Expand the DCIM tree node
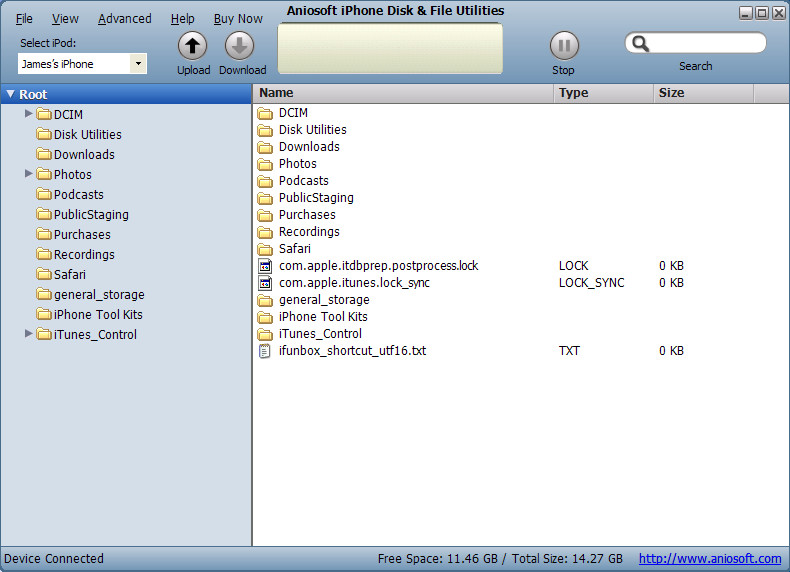Screen dimensions: 790x572 [29, 114]
